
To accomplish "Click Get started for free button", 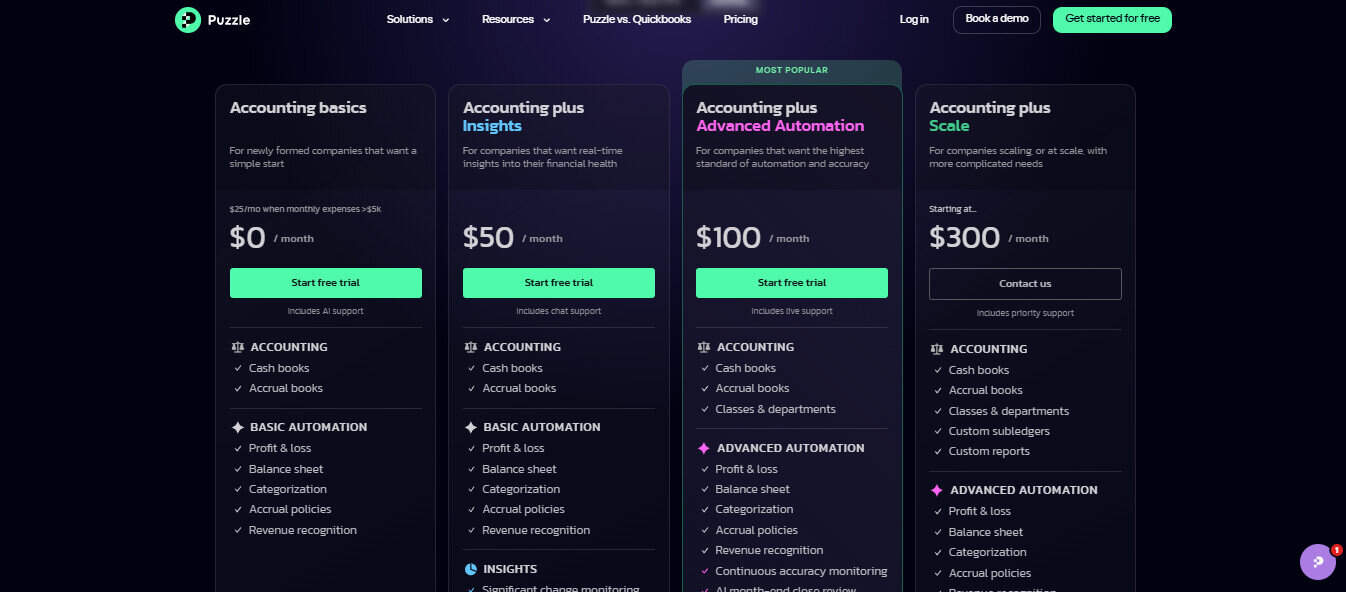I will (1112, 19).
